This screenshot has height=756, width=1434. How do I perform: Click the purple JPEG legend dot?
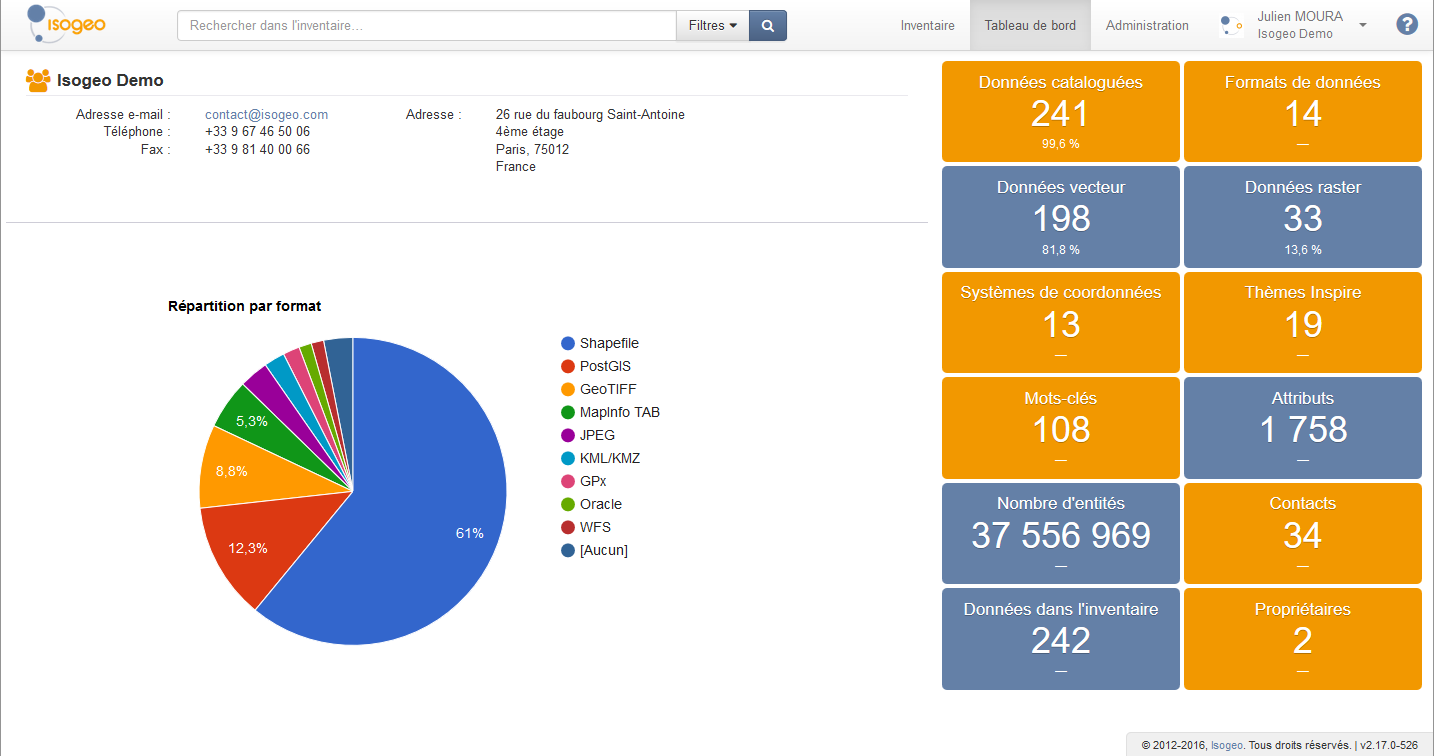coord(568,436)
